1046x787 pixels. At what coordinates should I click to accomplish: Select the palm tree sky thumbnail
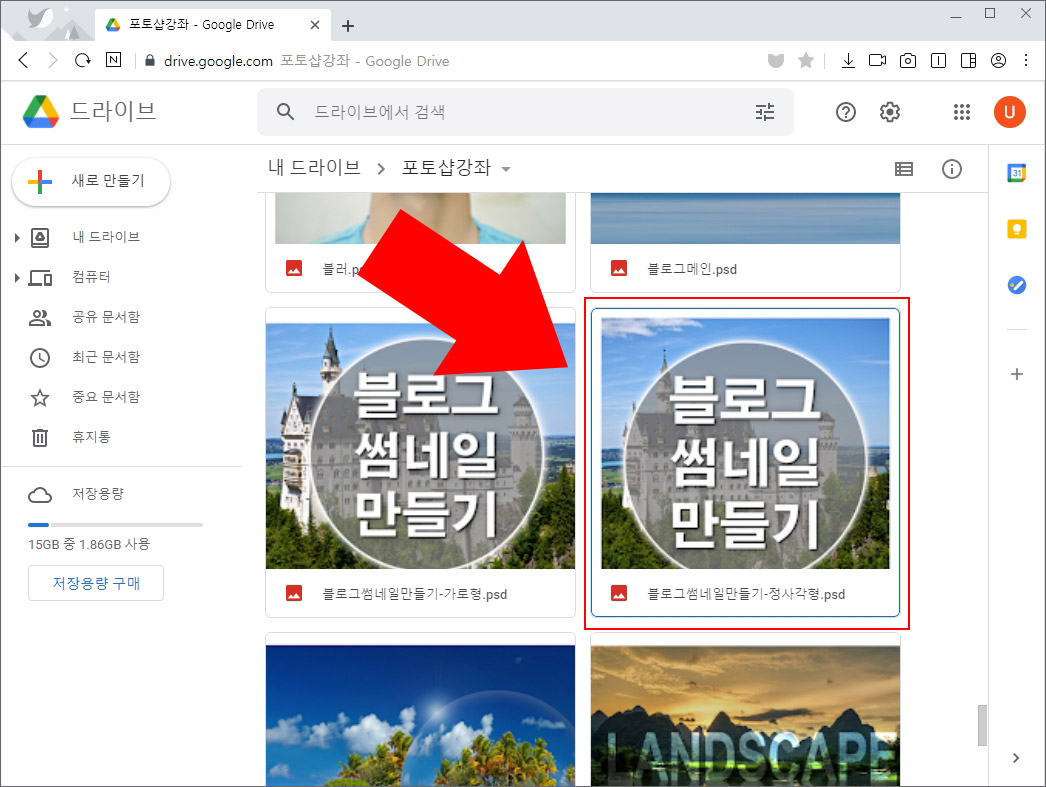pos(420,716)
